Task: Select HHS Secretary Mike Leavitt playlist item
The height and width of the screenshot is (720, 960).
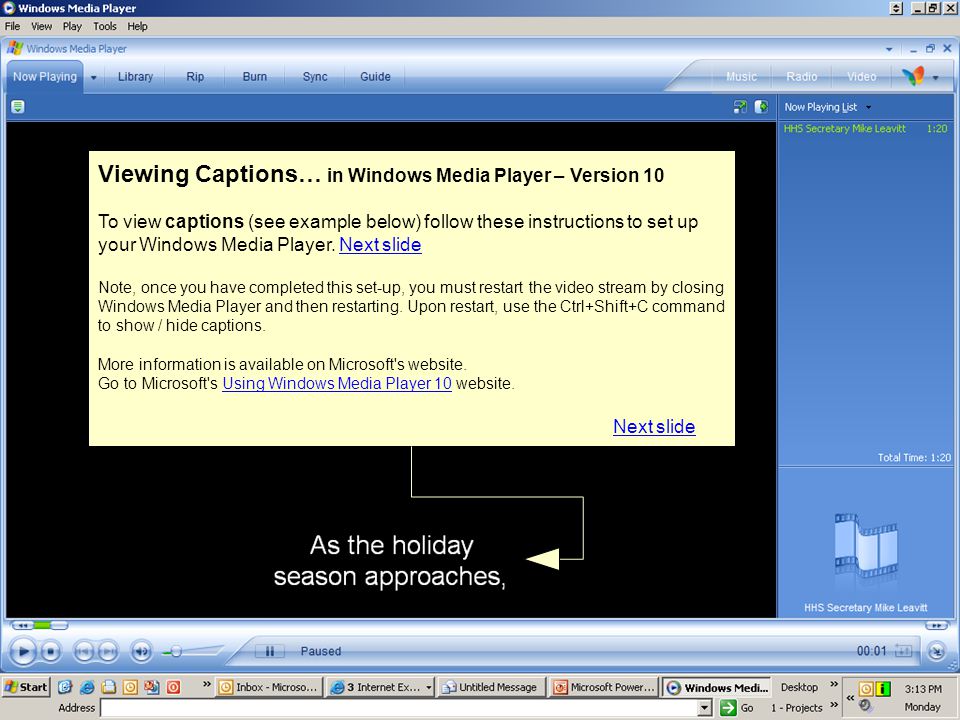Action: [x=865, y=129]
